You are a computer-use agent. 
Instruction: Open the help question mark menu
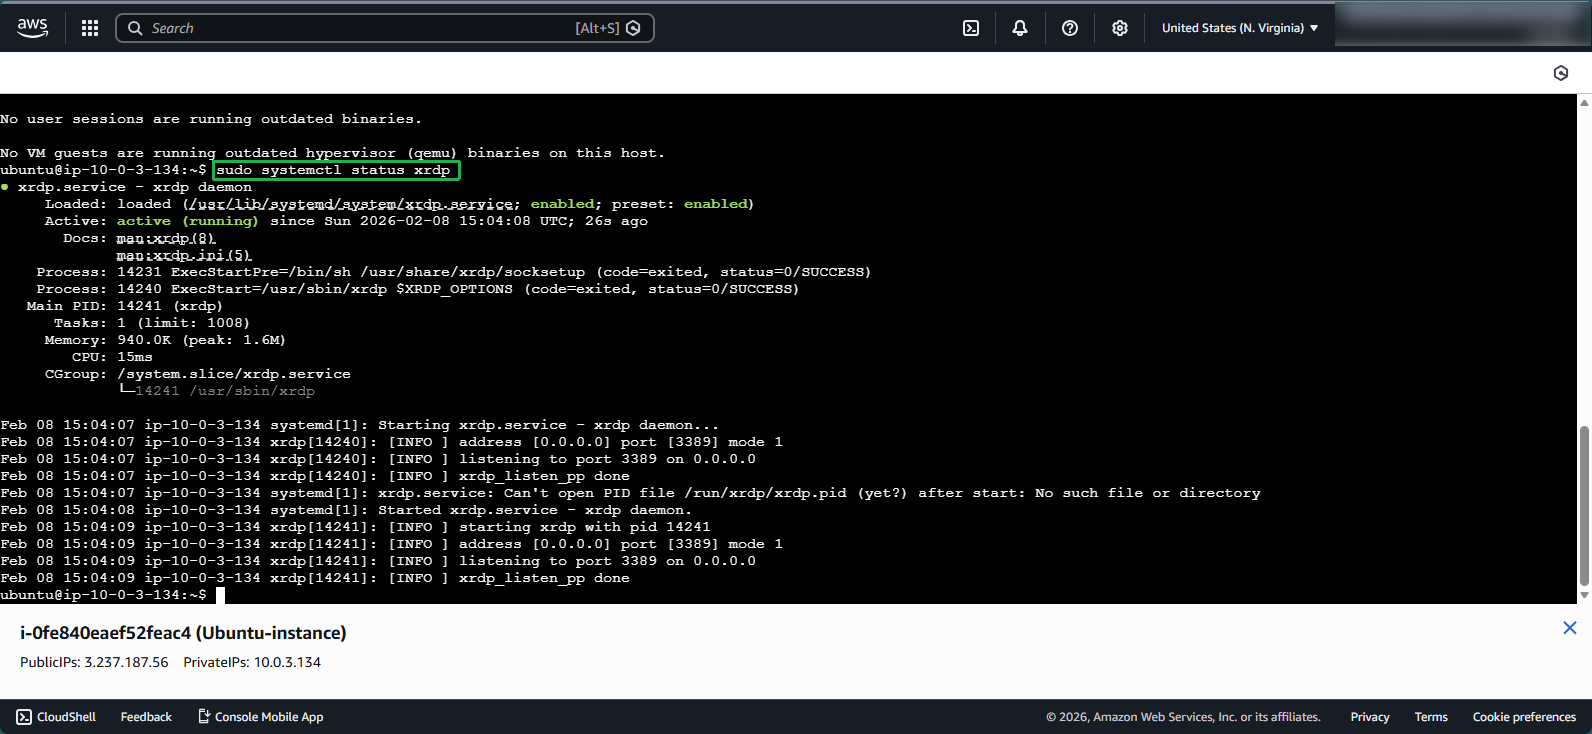point(1070,28)
